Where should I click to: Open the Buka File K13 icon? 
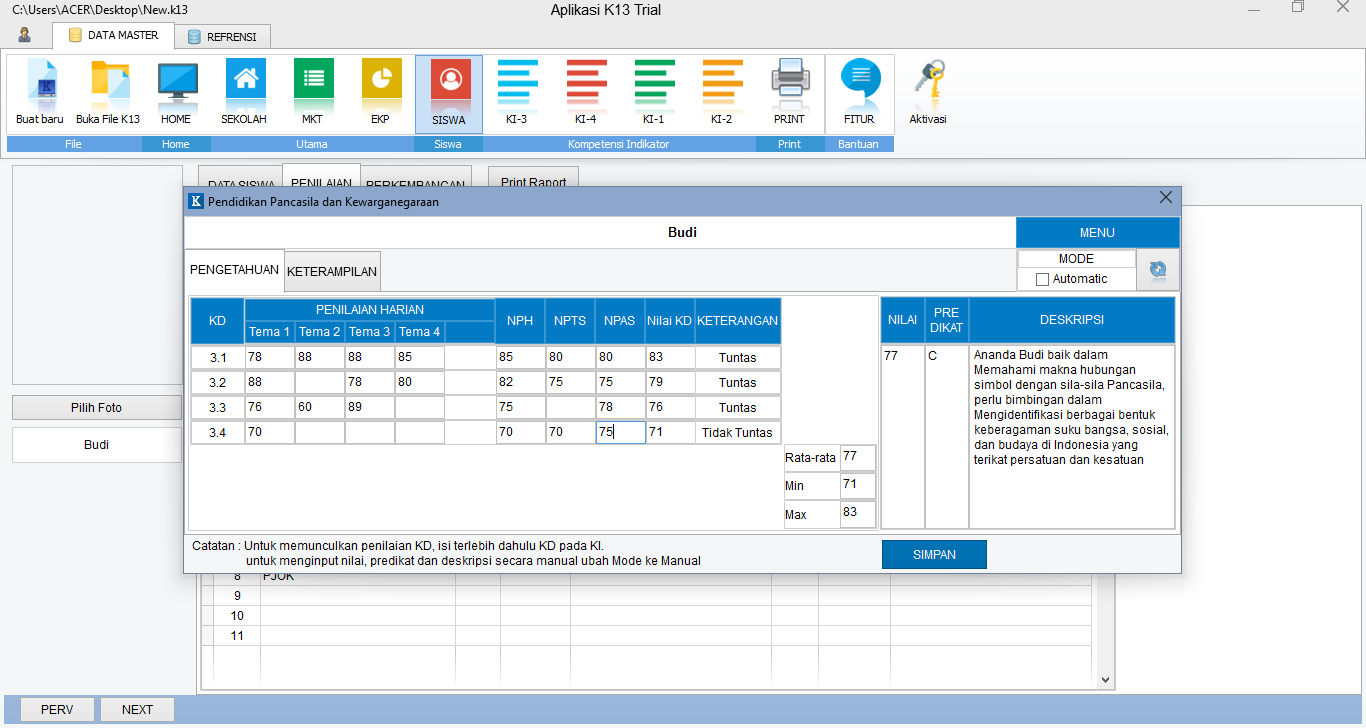click(x=107, y=90)
